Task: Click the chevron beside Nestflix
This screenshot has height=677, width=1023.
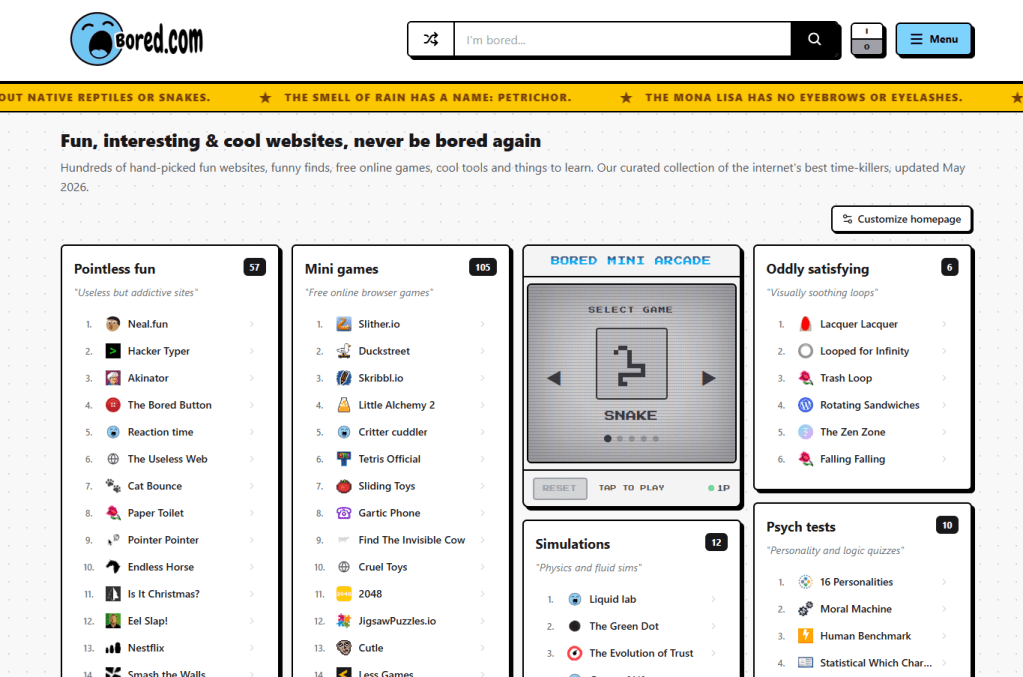Action: point(251,648)
